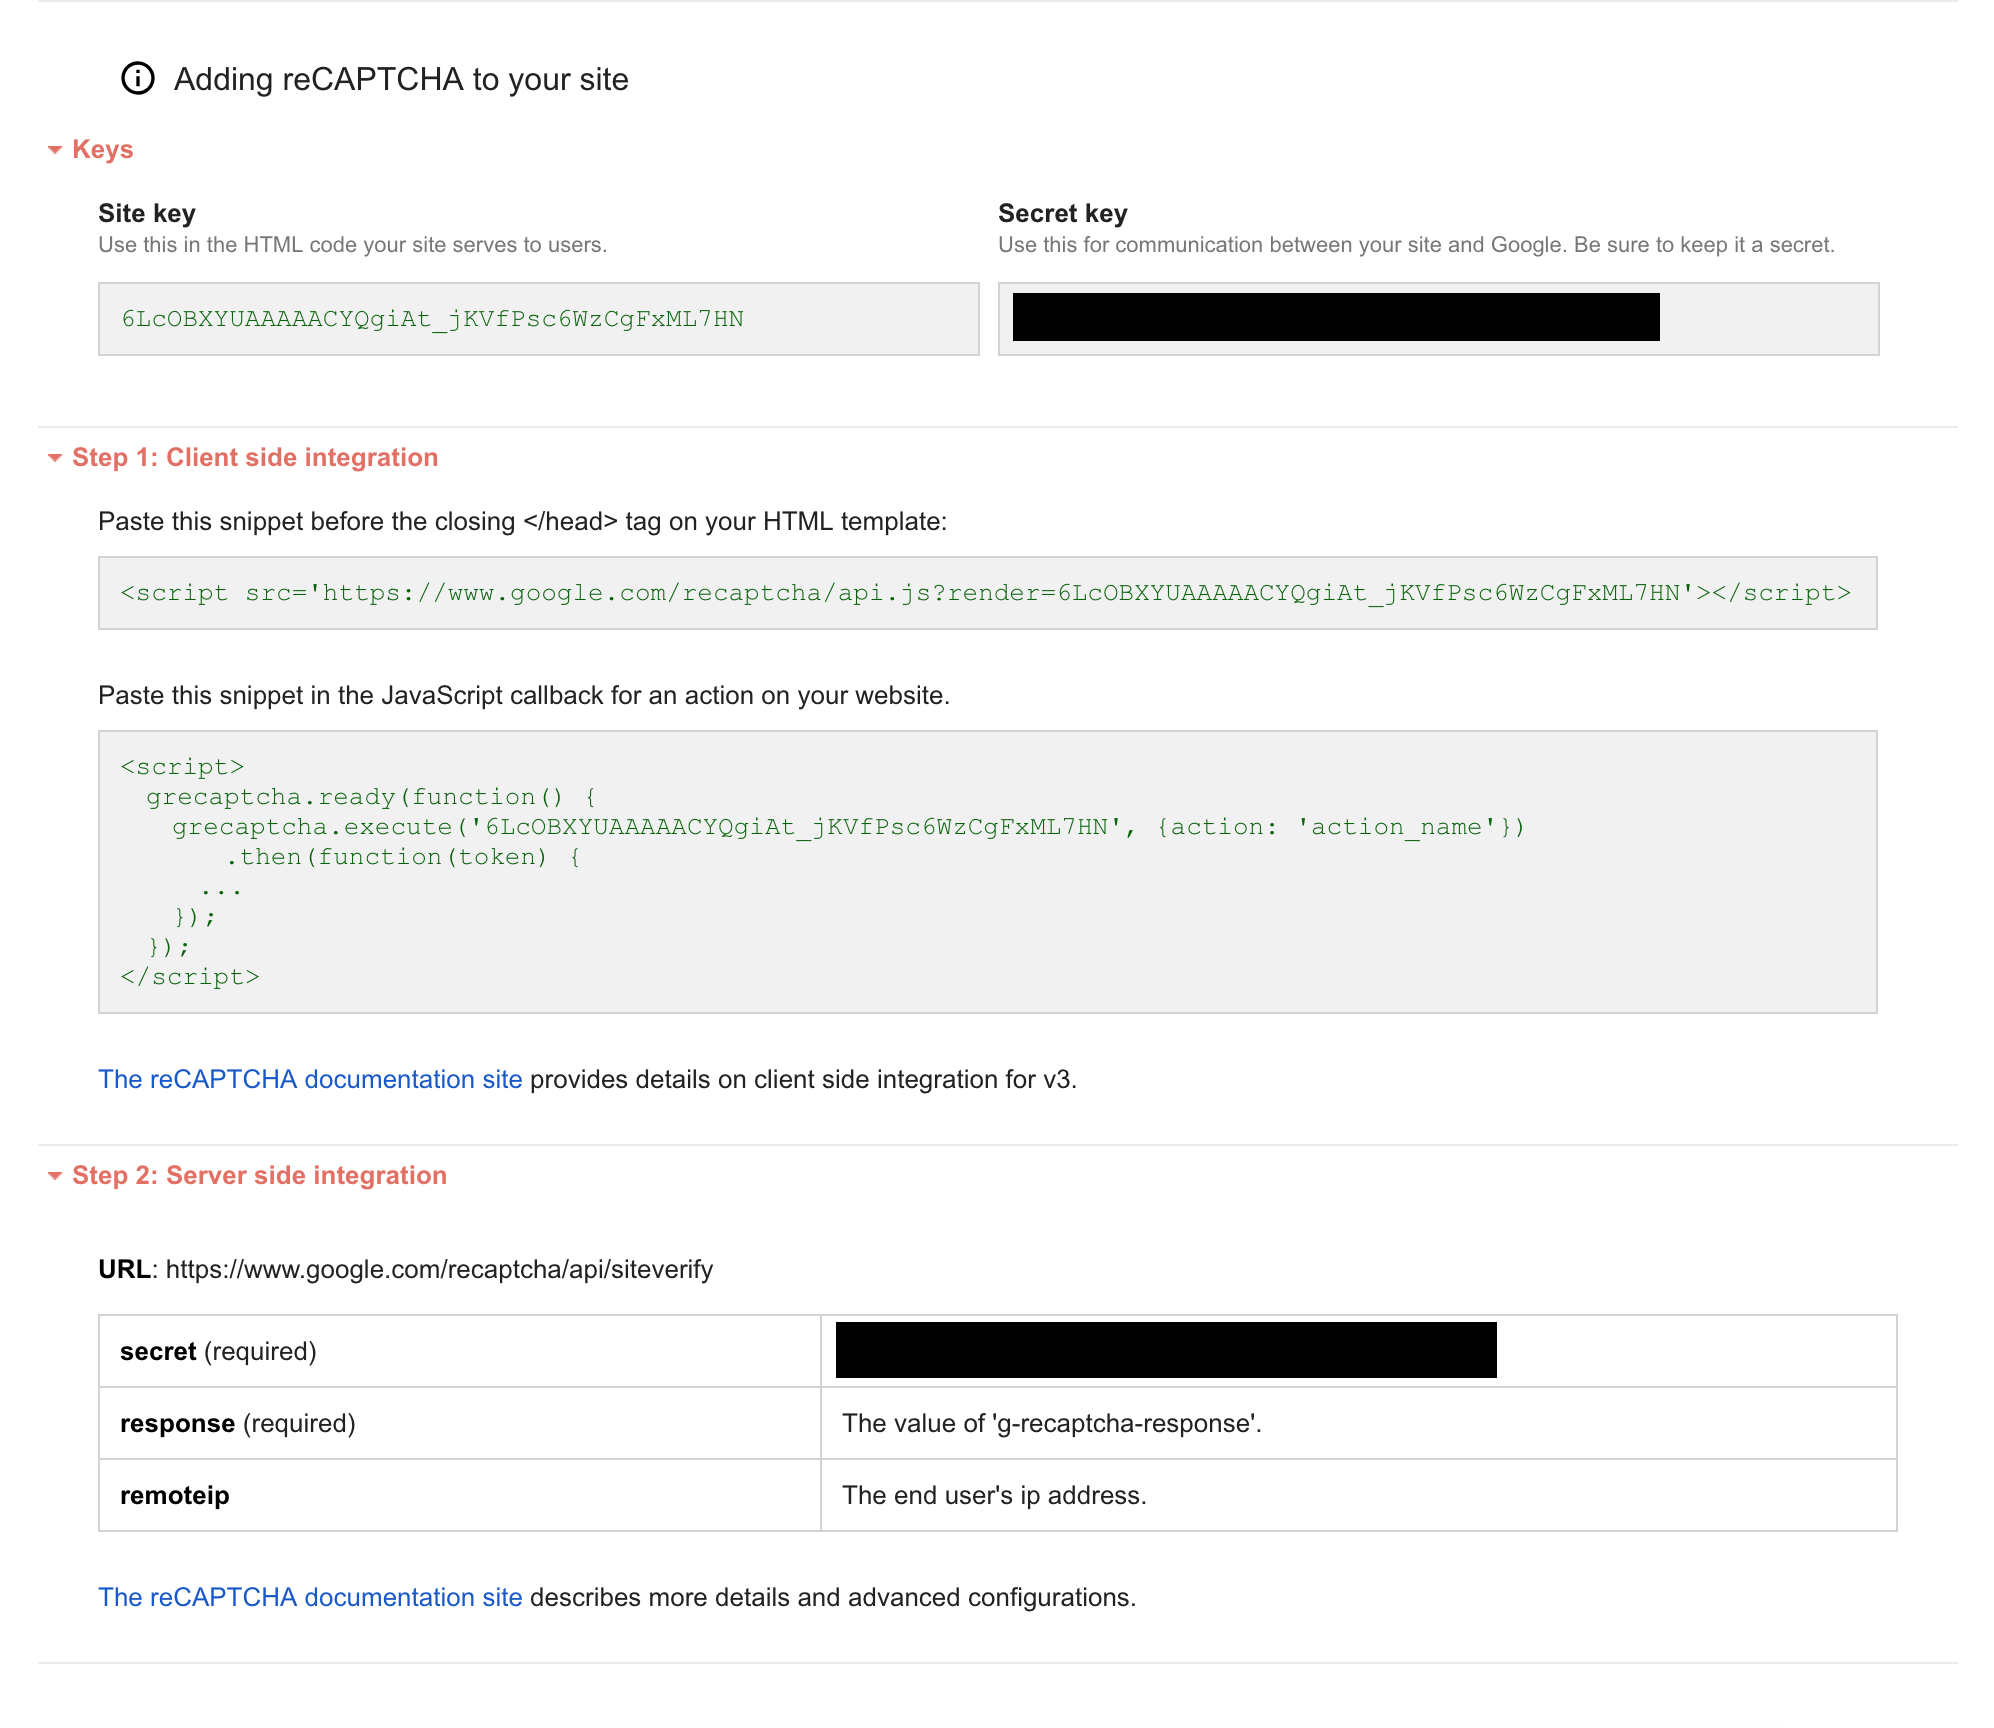Click the redacted secret value in table

(x=1166, y=1350)
